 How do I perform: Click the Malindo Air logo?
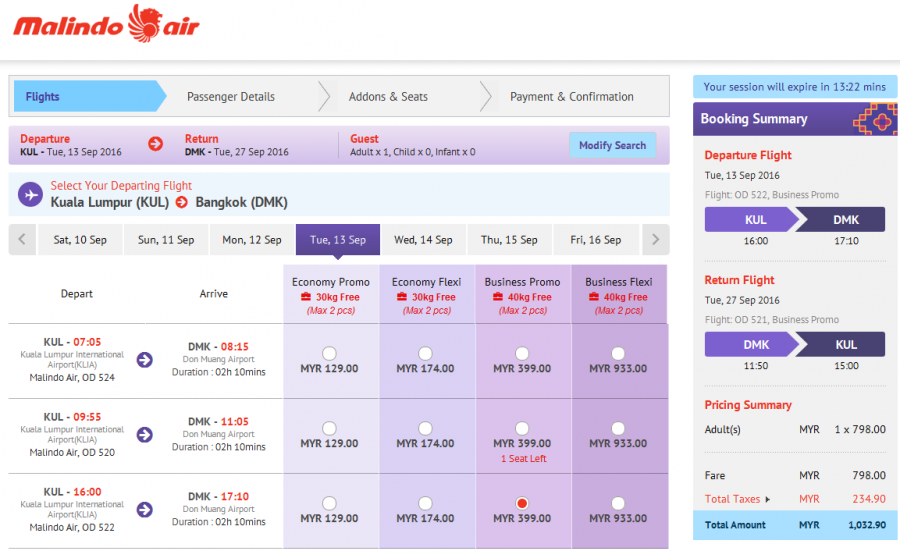tap(106, 24)
